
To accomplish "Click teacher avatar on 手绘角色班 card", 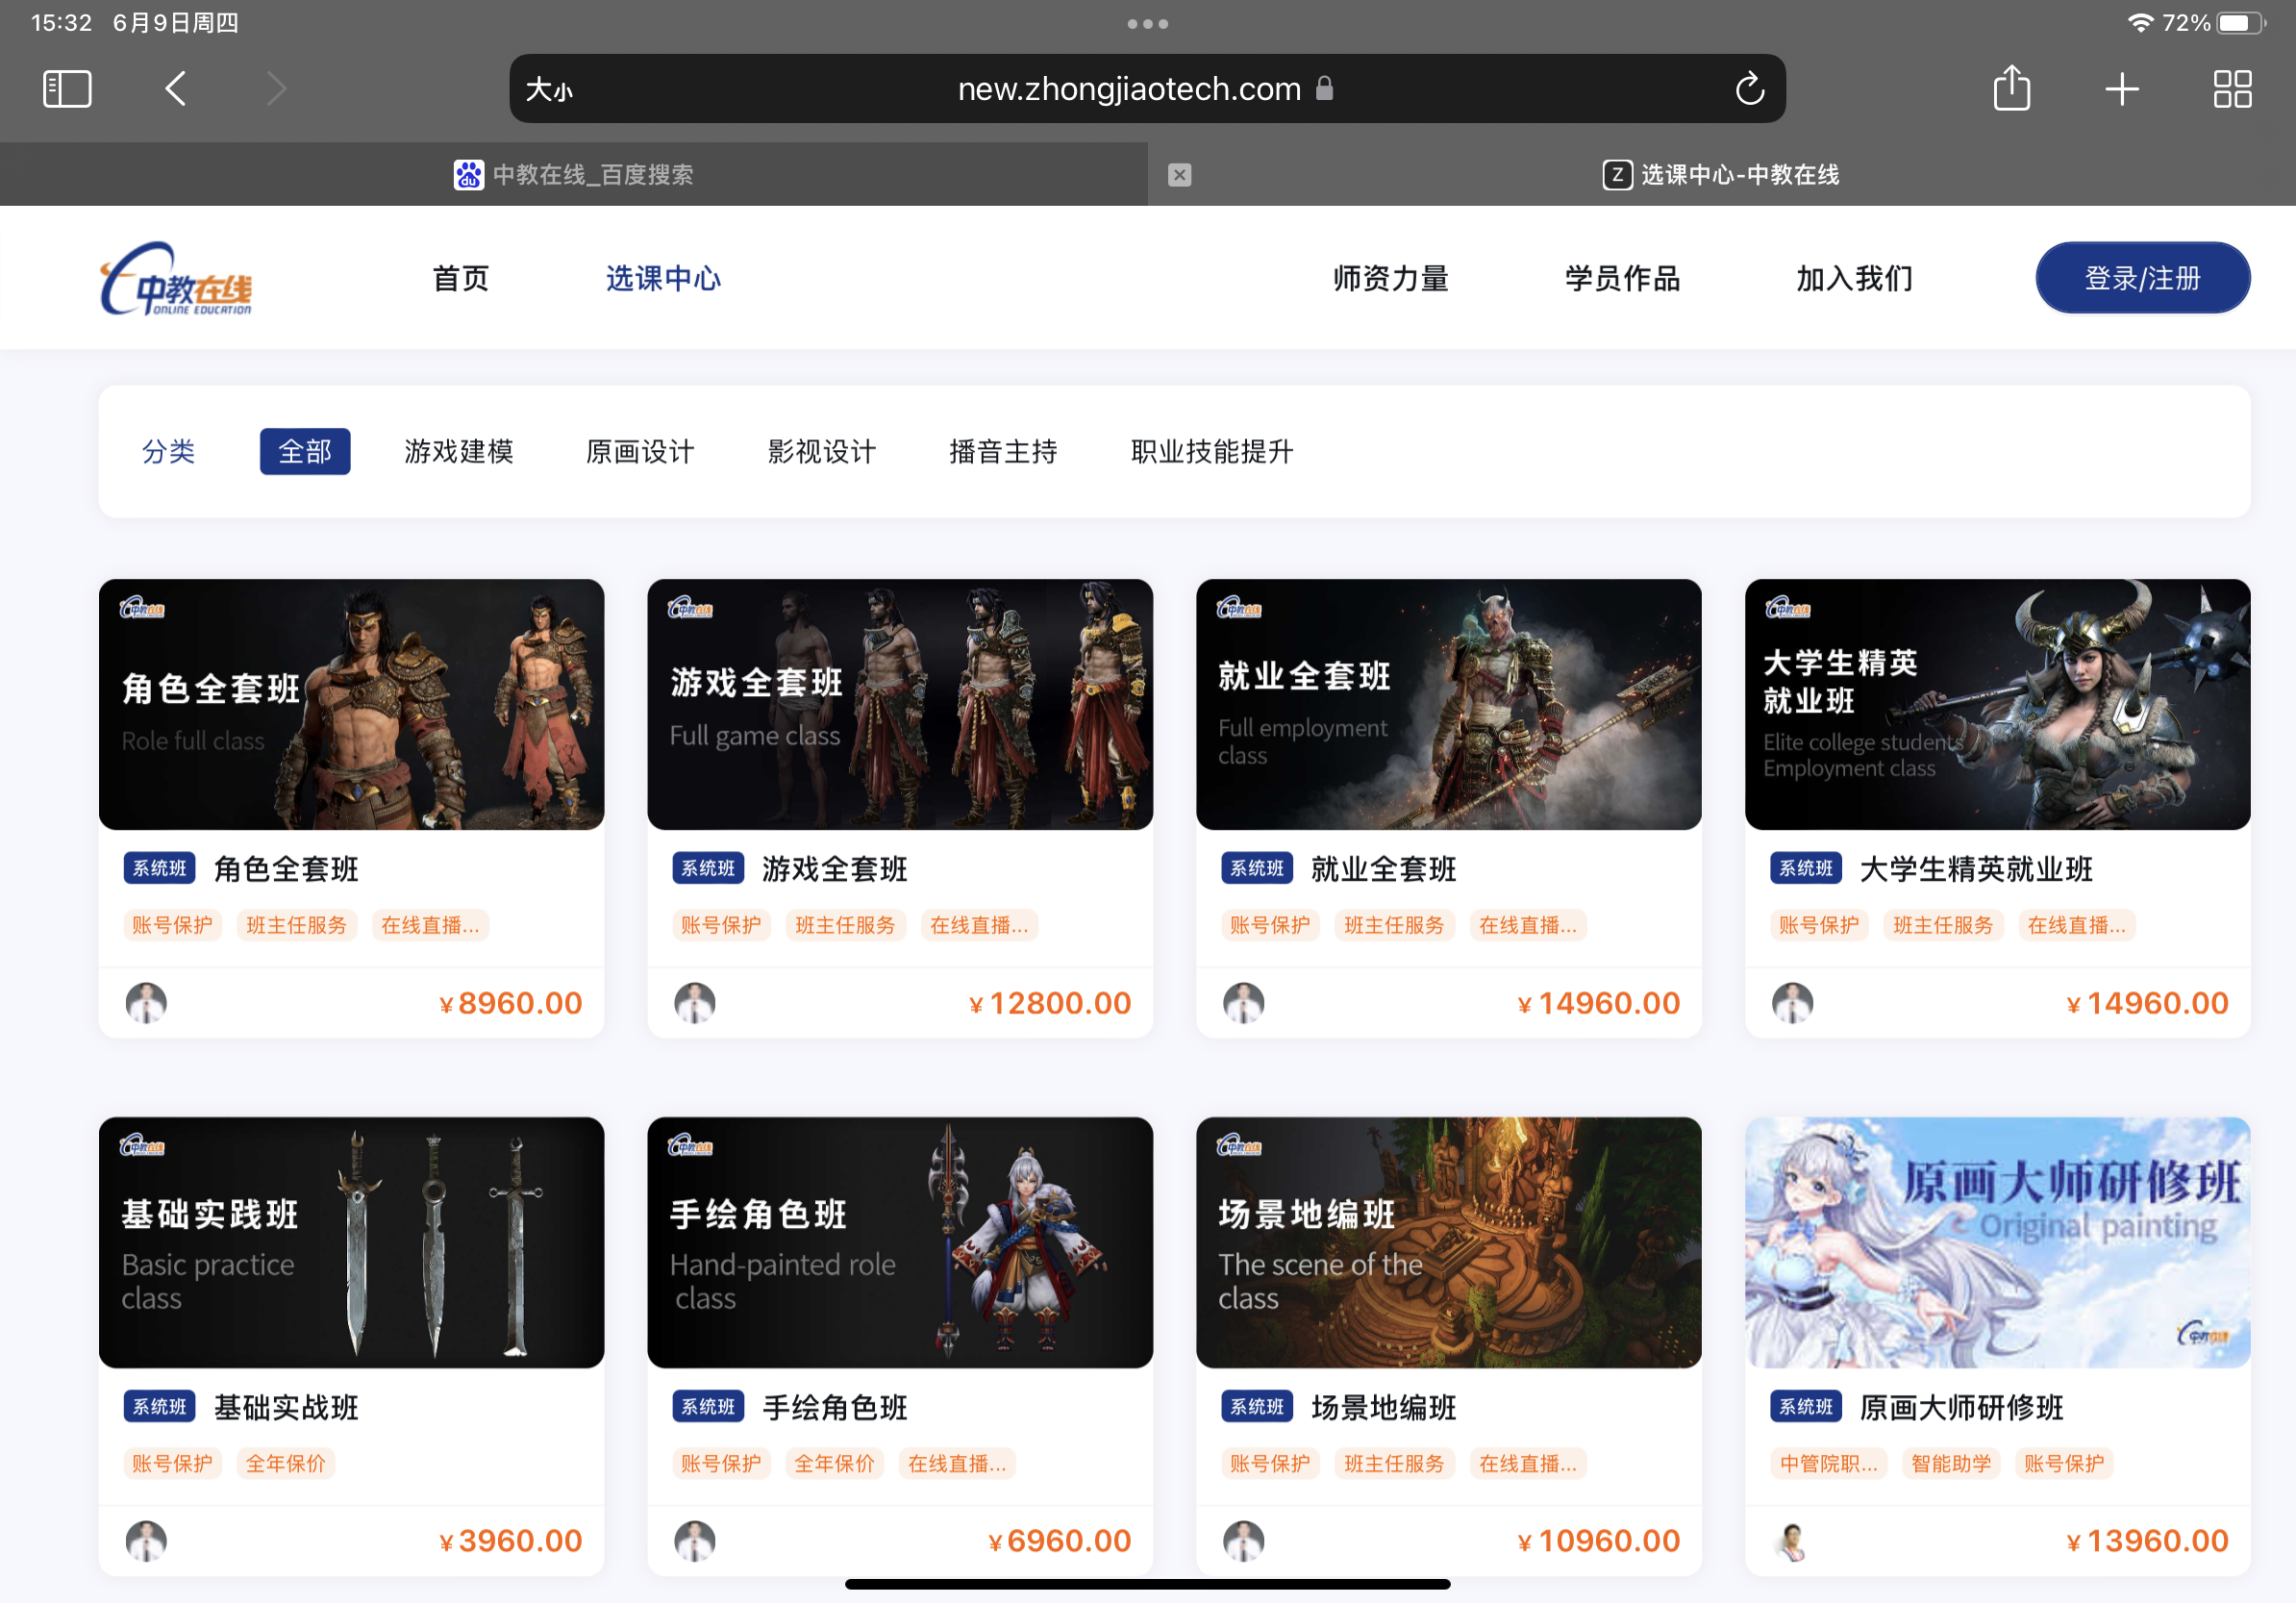I will 695,1541.
